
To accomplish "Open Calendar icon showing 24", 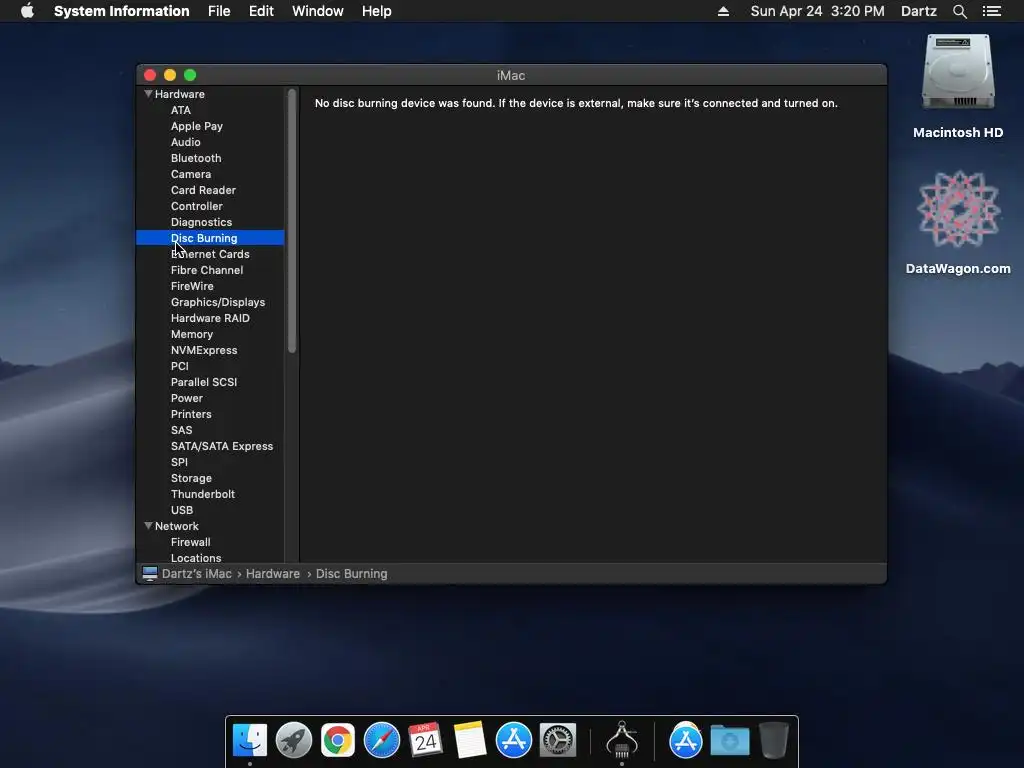I will pos(425,740).
